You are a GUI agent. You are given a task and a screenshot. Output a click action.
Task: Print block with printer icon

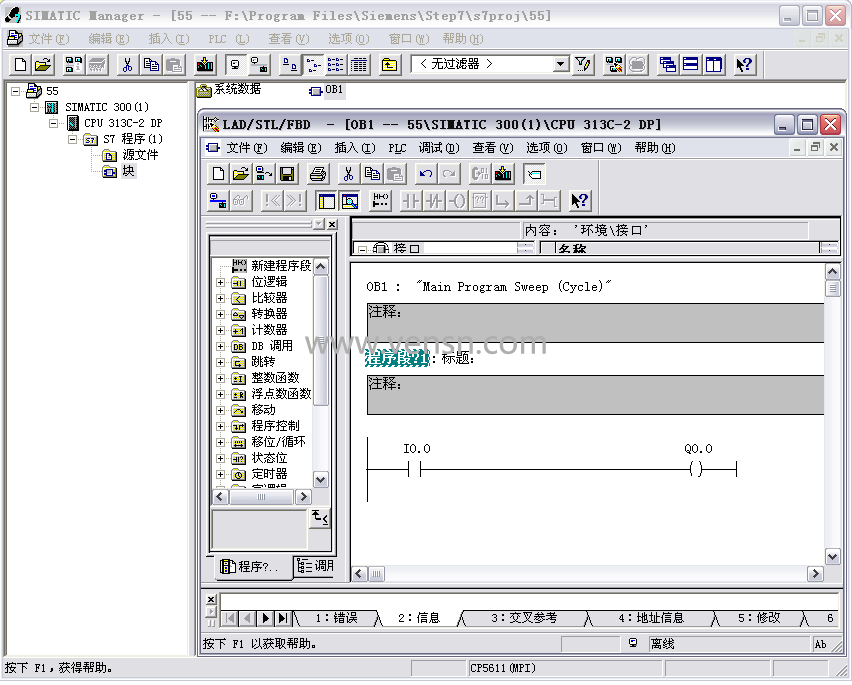(318, 174)
